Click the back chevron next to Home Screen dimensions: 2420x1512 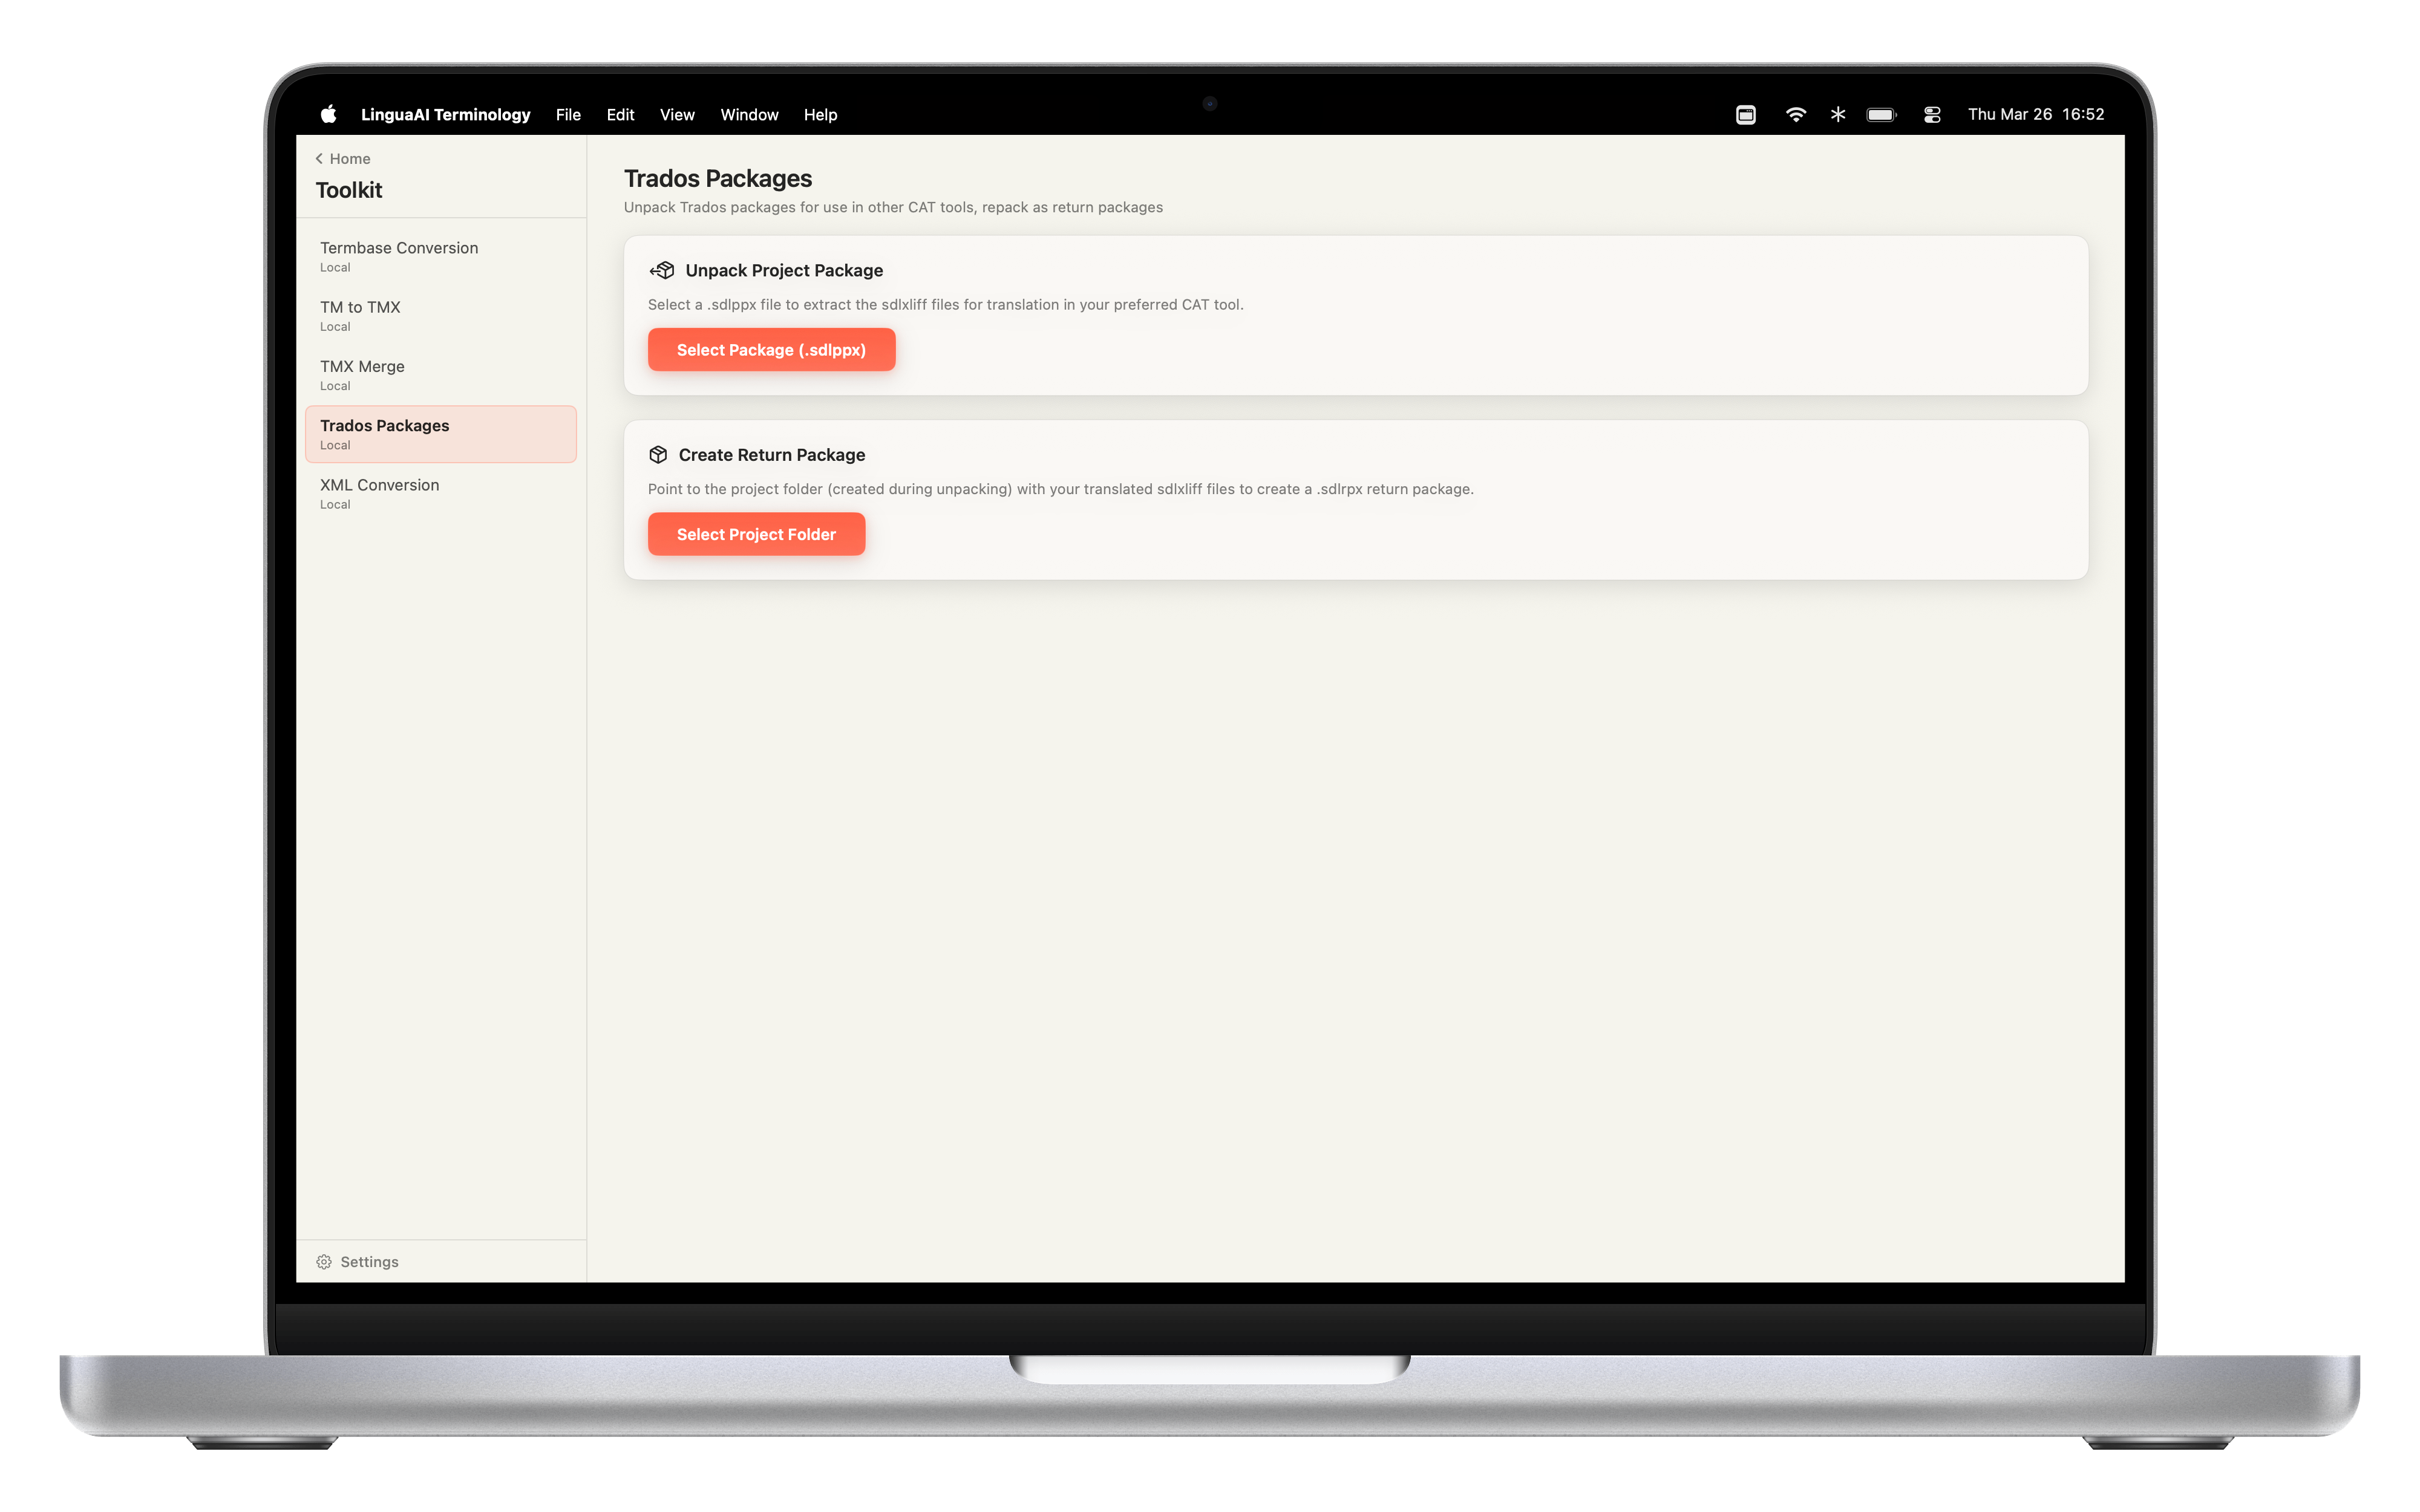tap(319, 158)
